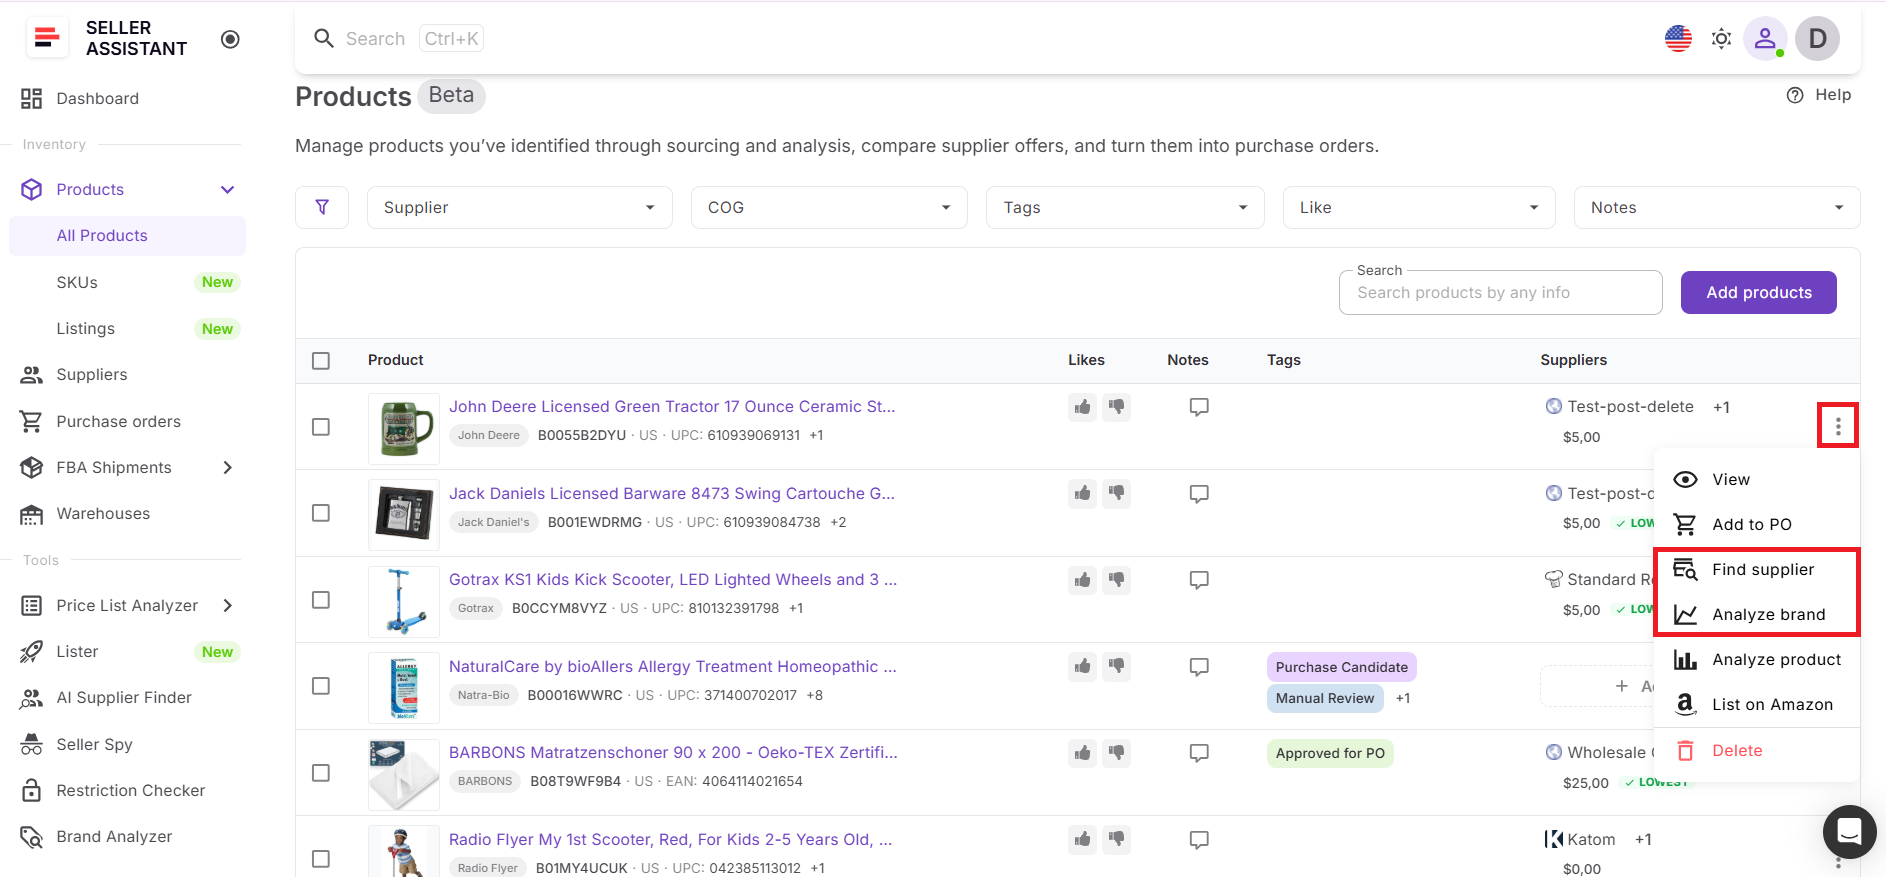Toggle the select-all products checkbox

(x=321, y=361)
